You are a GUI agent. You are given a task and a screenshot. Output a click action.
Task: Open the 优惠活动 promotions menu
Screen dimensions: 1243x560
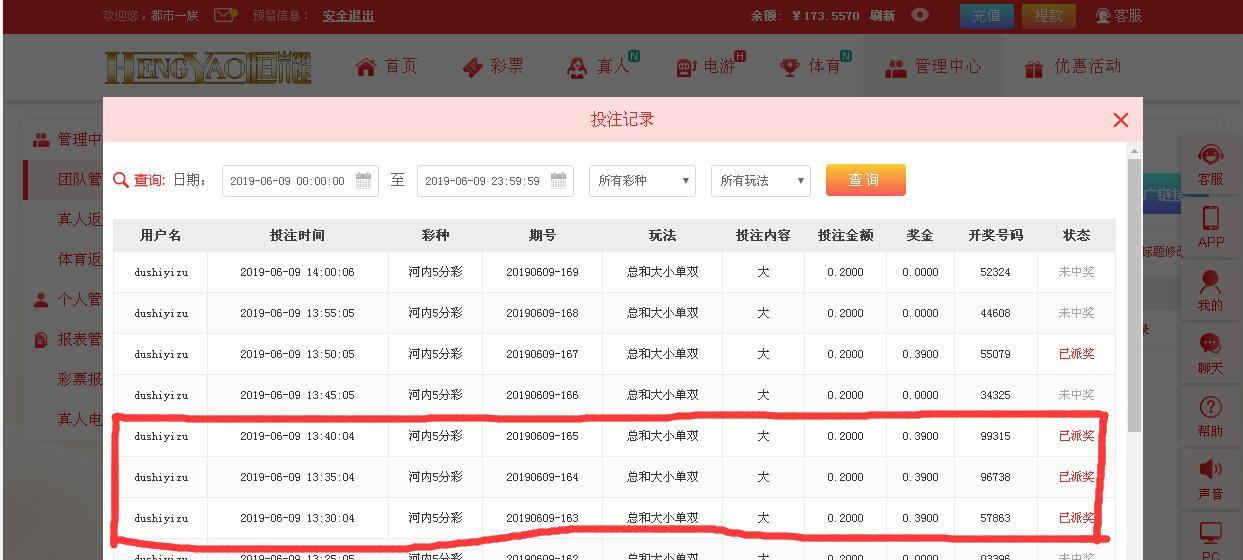(x=1073, y=67)
